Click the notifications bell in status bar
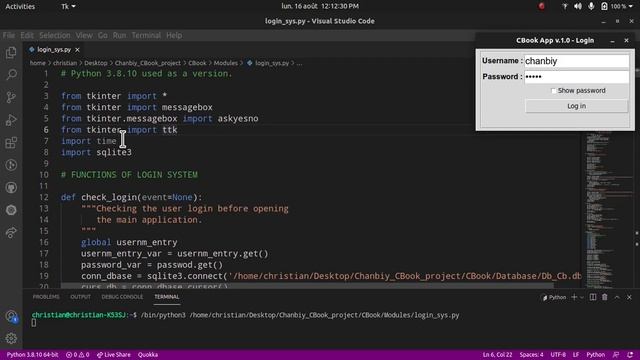 click(630, 355)
